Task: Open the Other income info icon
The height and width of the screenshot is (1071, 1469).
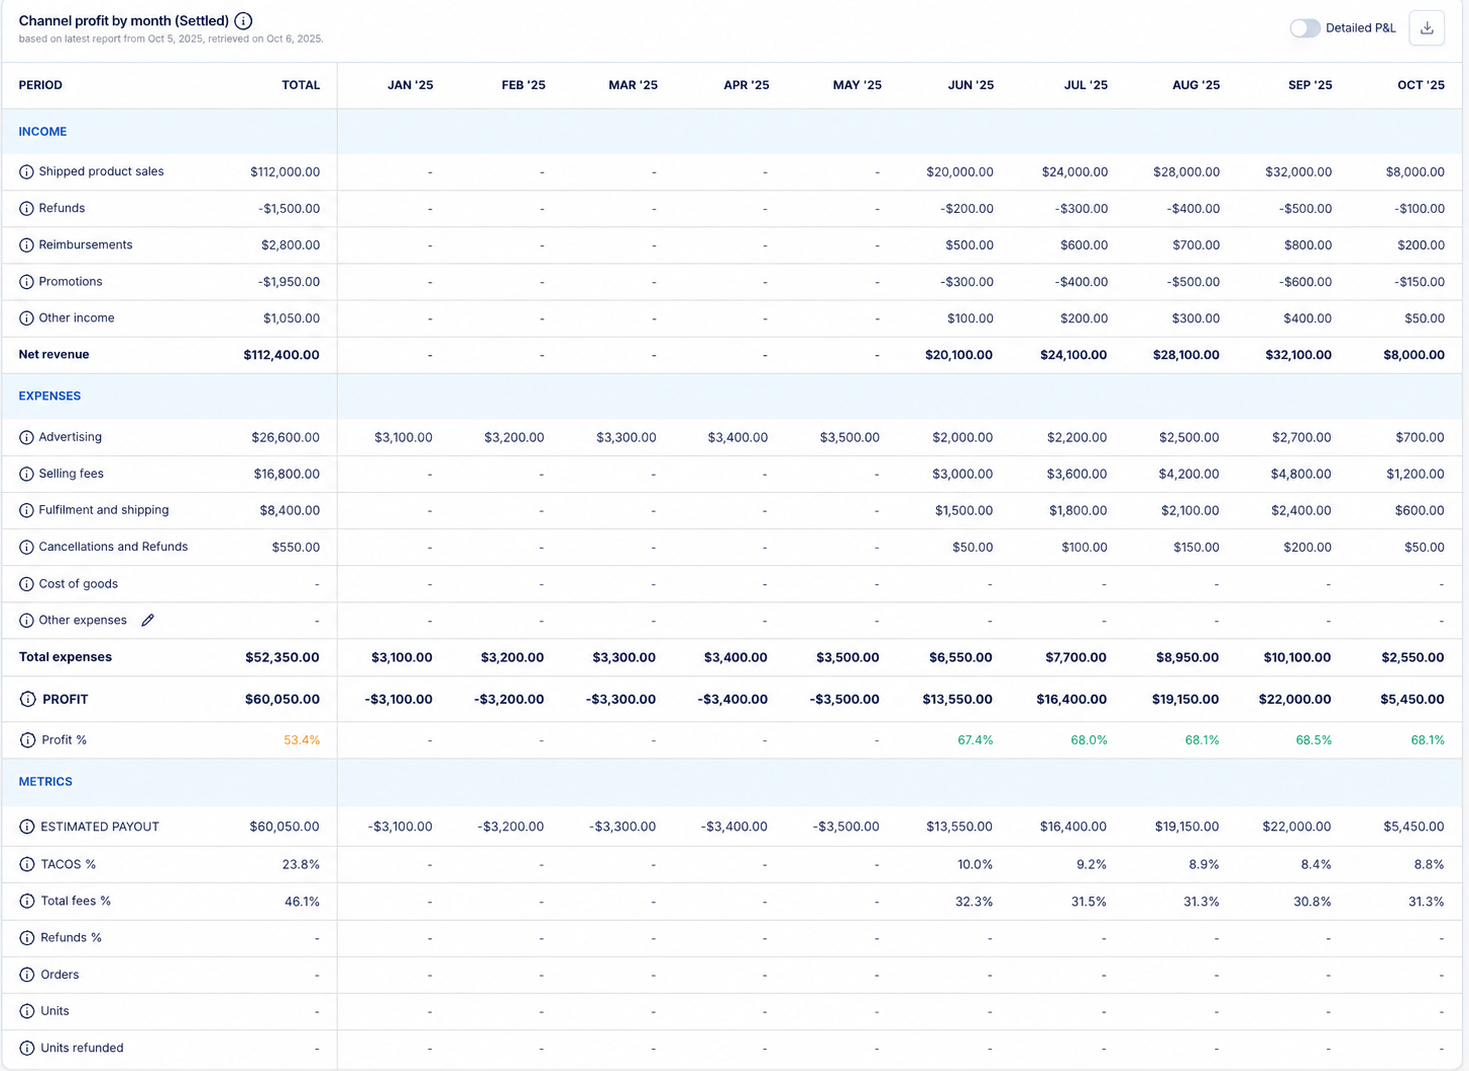Action: tap(27, 319)
